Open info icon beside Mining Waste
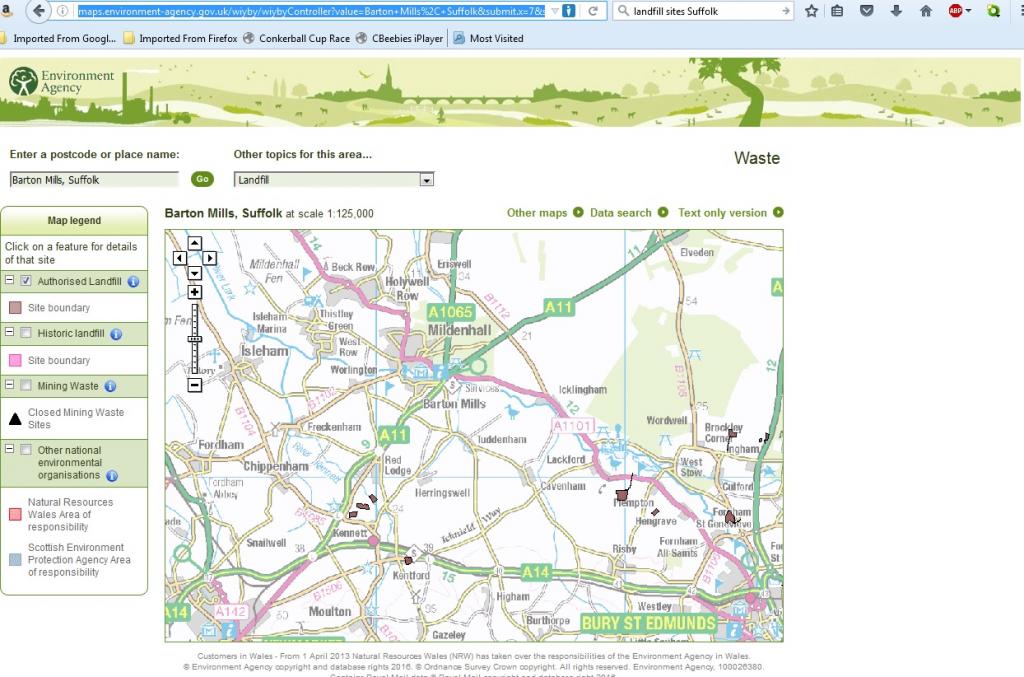1024x677 pixels. 110,386
